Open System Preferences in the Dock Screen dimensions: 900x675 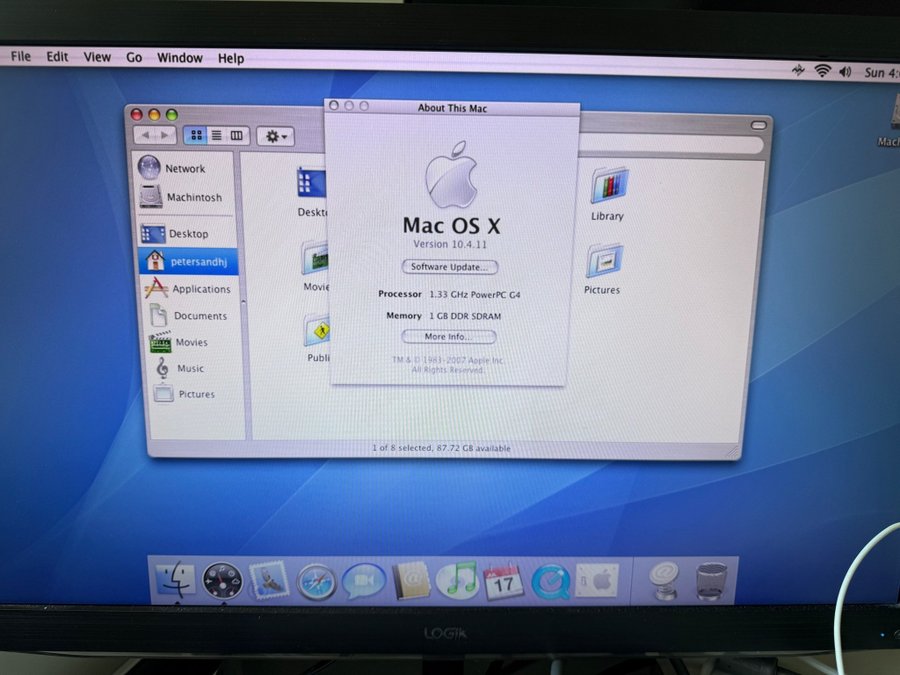[597, 580]
